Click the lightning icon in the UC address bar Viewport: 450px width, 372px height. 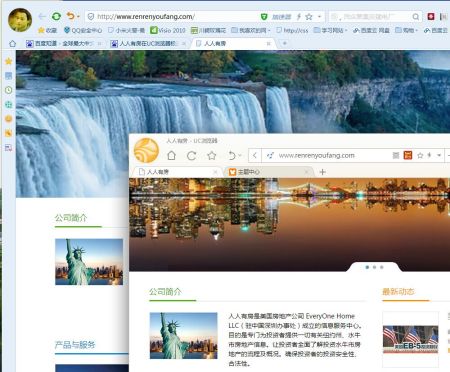pos(430,155)
